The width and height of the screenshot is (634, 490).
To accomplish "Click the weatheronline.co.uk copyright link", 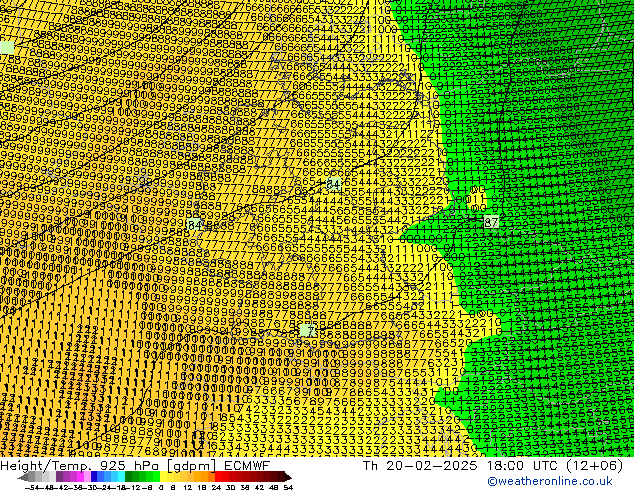I will tap(550, 481).
